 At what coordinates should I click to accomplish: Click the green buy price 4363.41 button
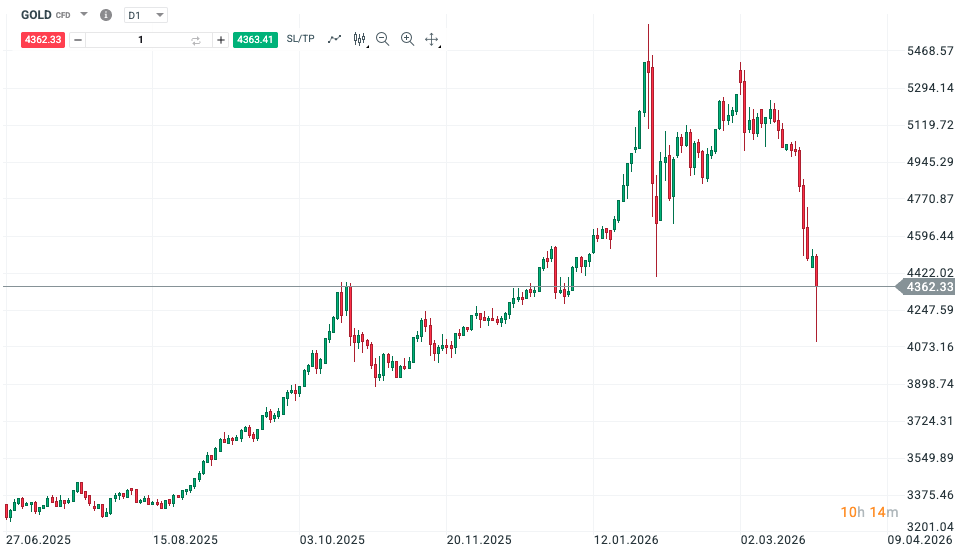pos(254,40)
